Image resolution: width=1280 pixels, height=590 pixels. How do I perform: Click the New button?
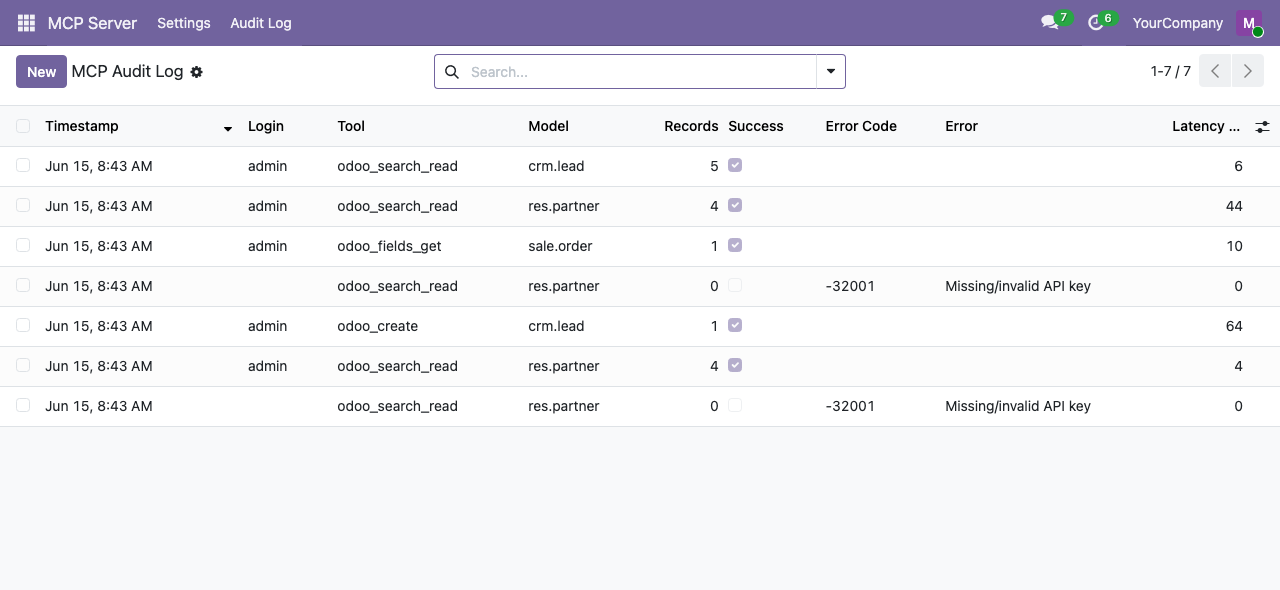(41, 72)
